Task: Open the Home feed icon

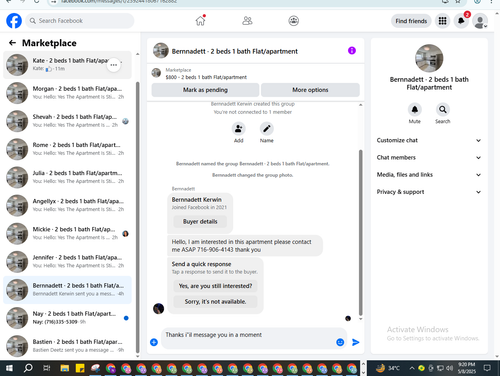Action: point(200,21)
